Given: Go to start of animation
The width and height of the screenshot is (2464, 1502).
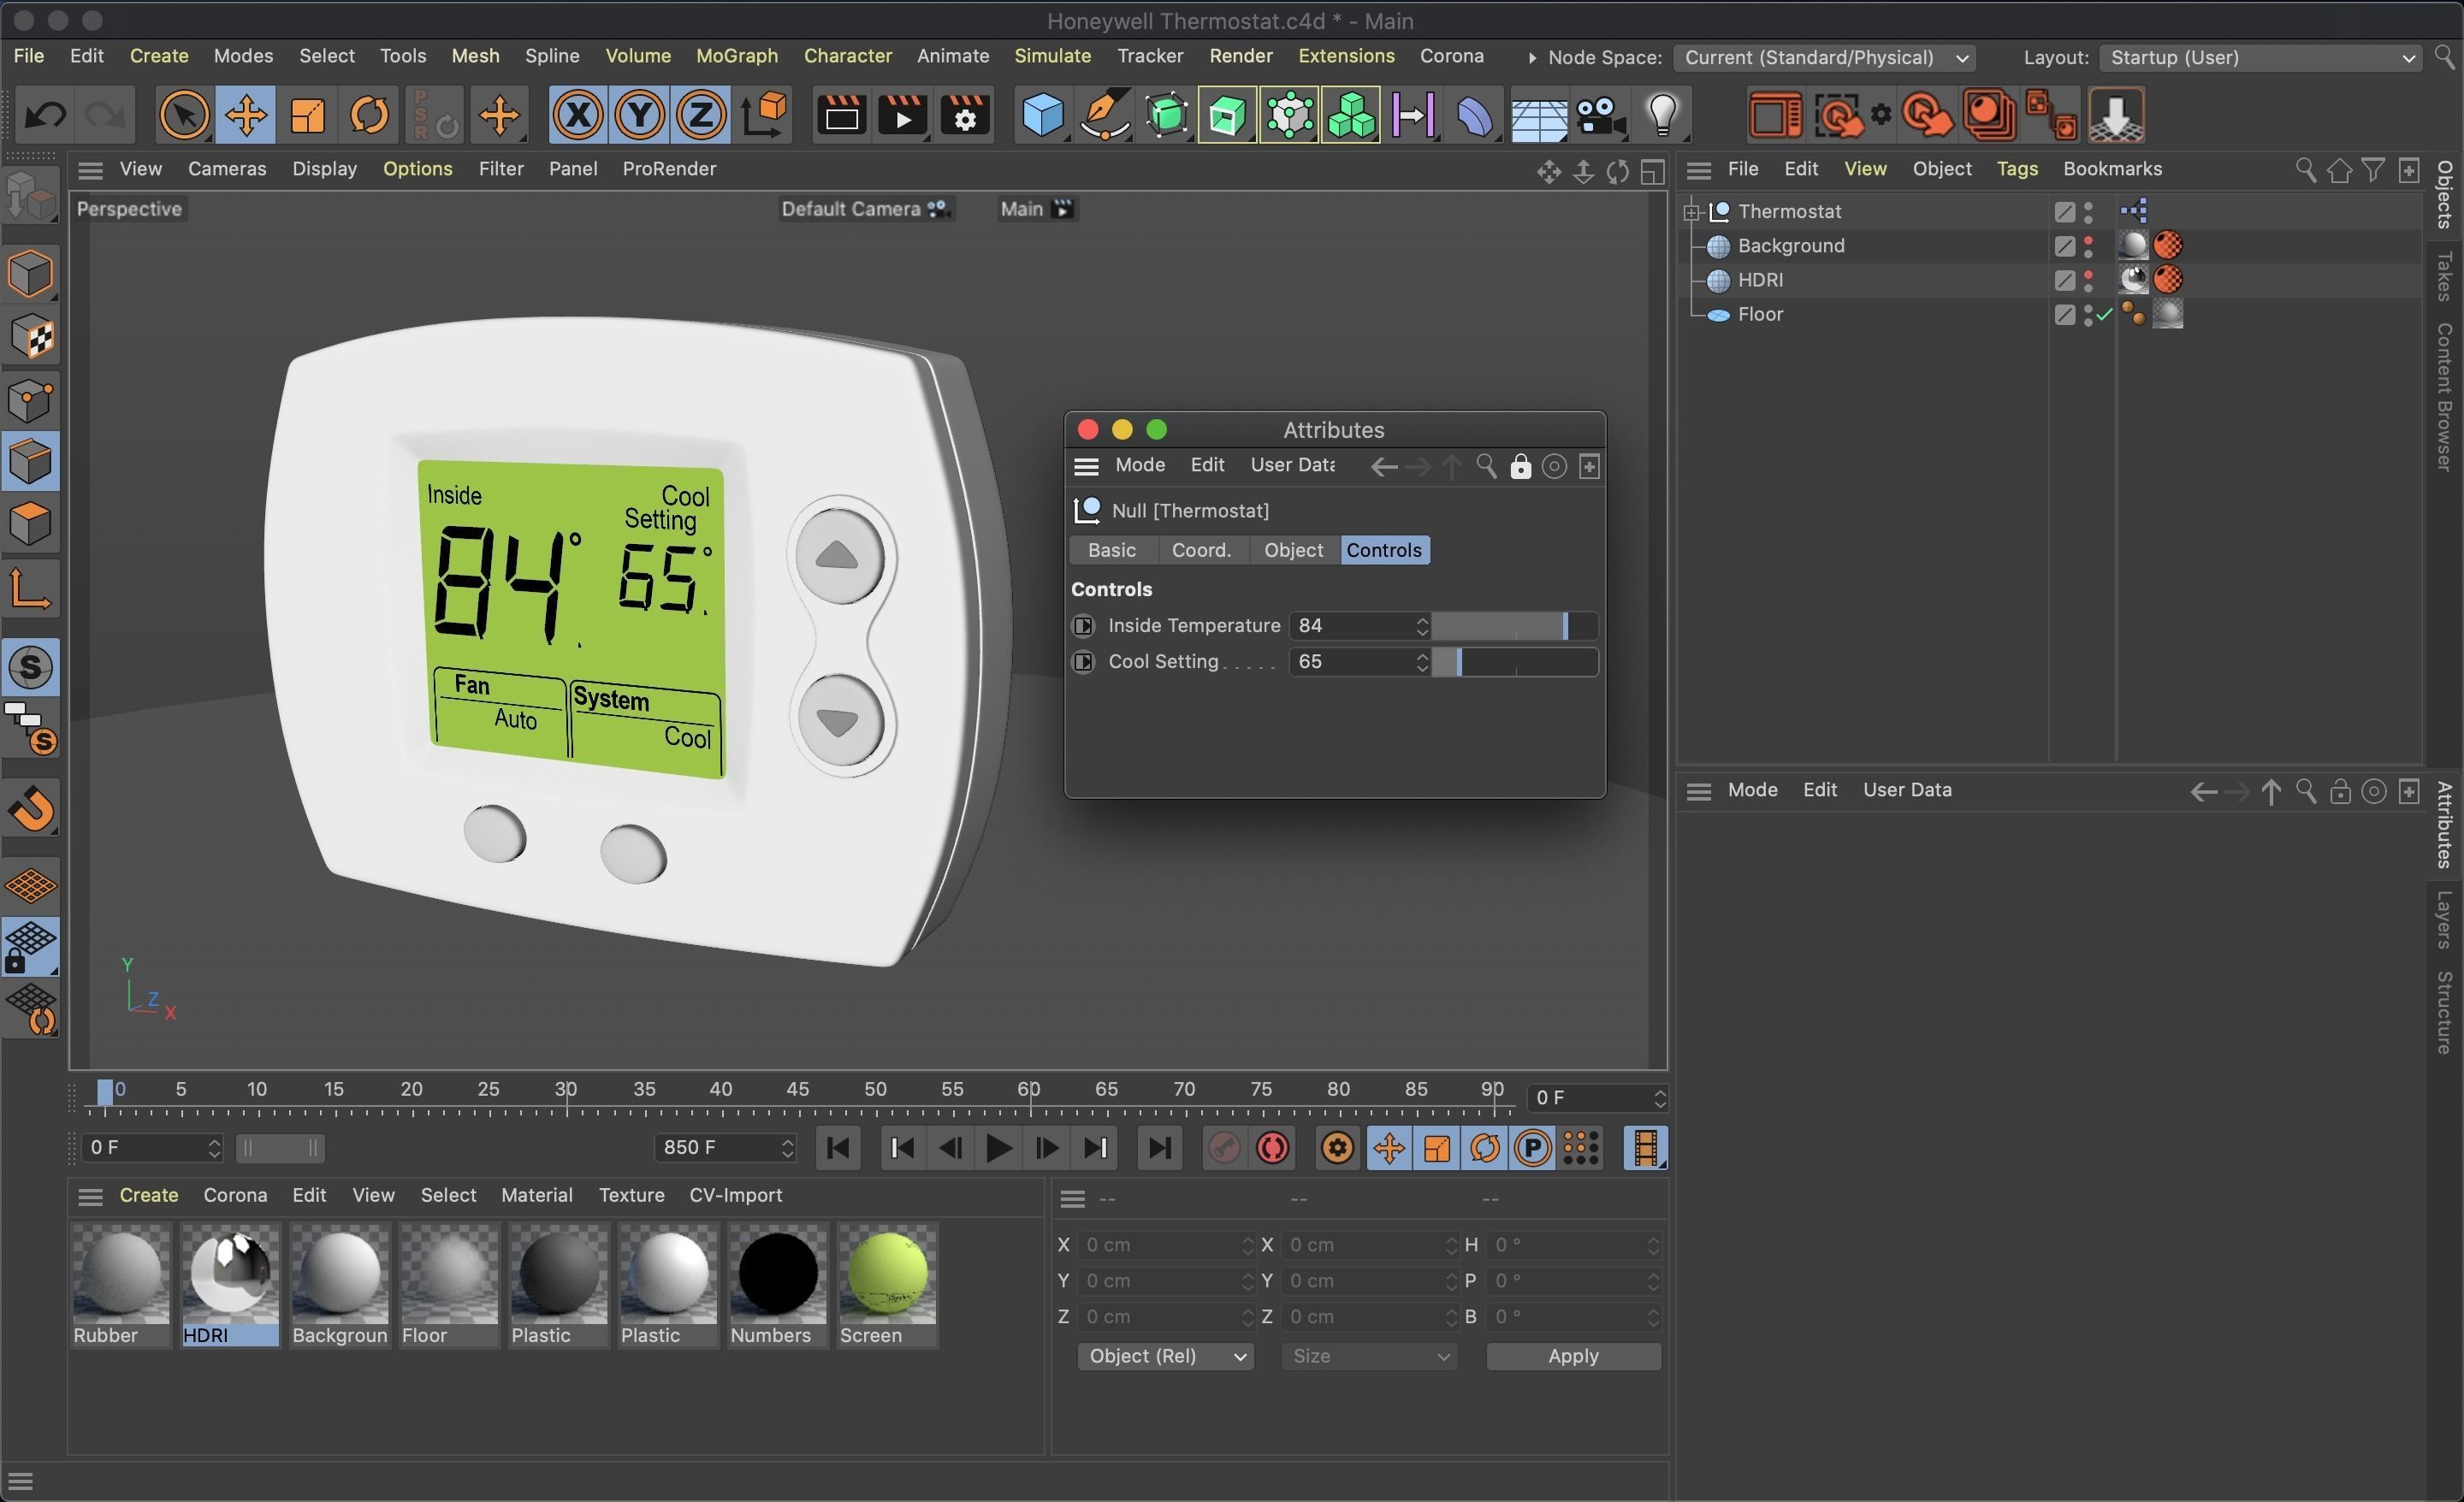Looking at the screenshot, I should pos(838,1148).
